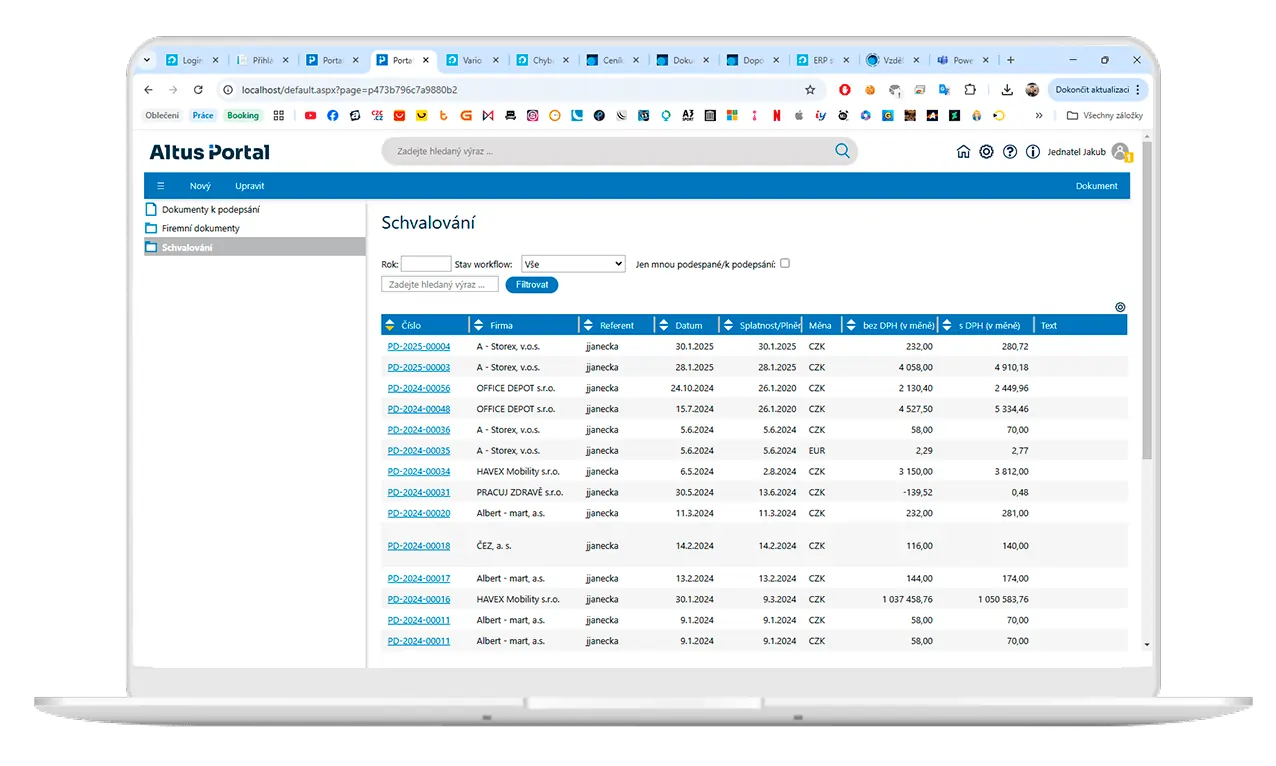Sort table by Firma column arrows
The height and width of the screenshot is (766, 1276).
480,325
